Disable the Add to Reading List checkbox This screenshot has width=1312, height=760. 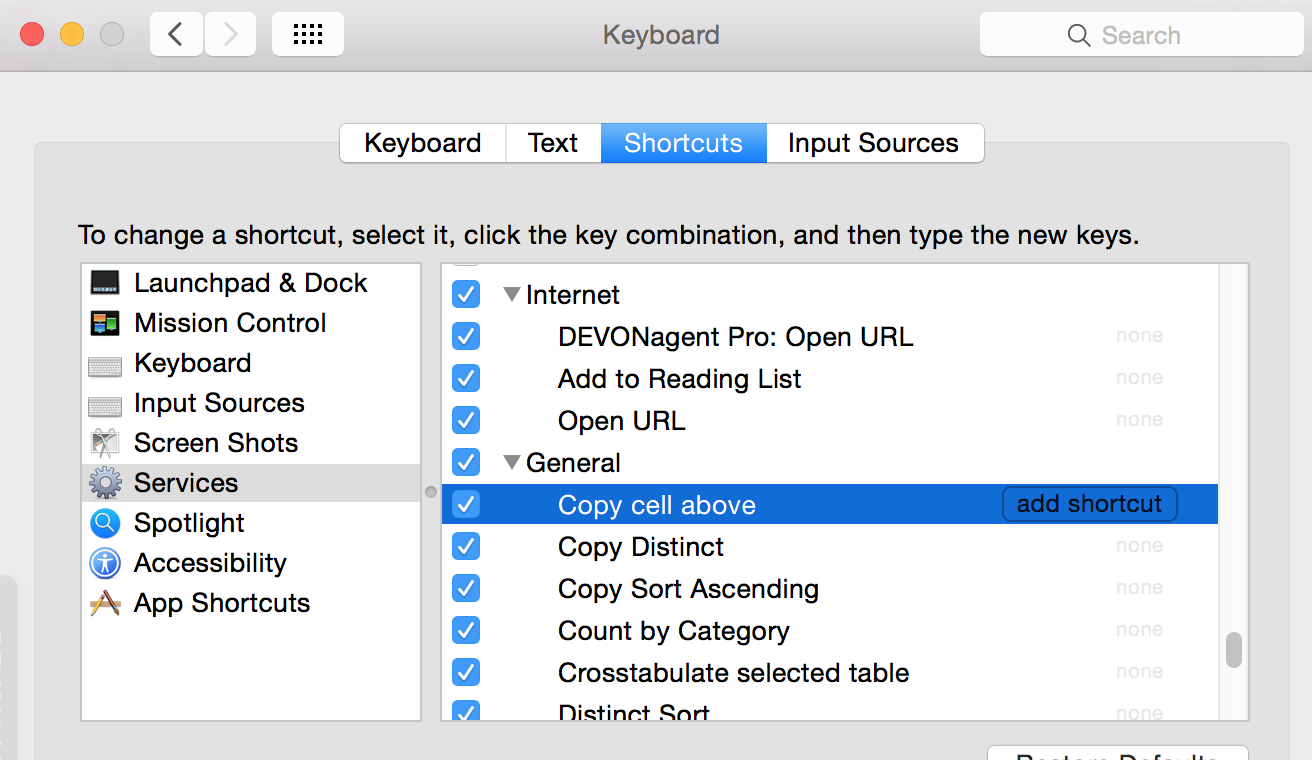466,379
